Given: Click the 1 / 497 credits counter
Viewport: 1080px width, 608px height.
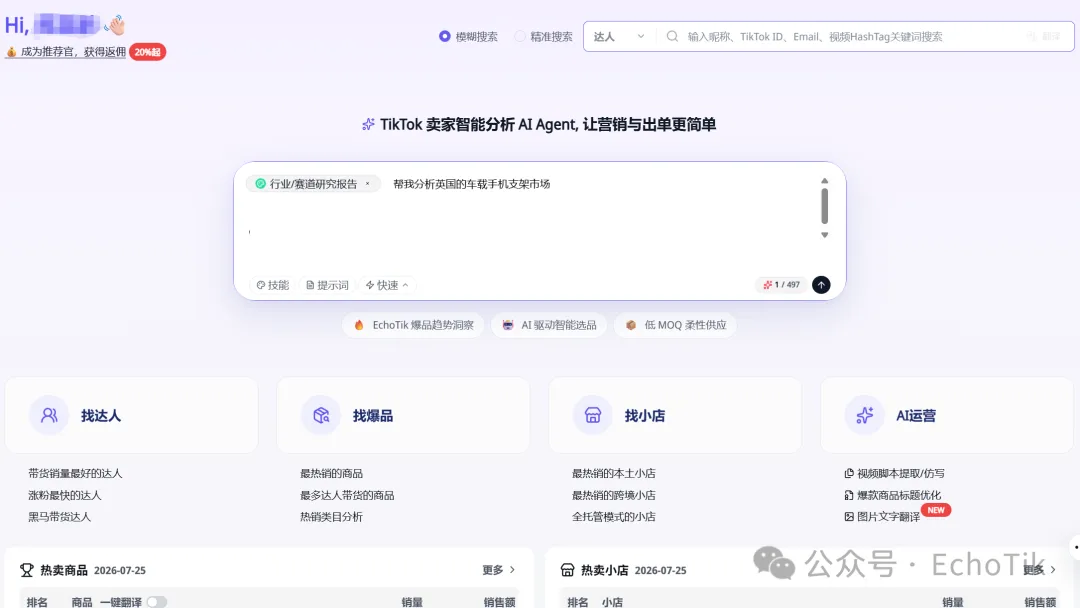Looking at the screenshot, I should pyautogui.click(x=782, y=285).
